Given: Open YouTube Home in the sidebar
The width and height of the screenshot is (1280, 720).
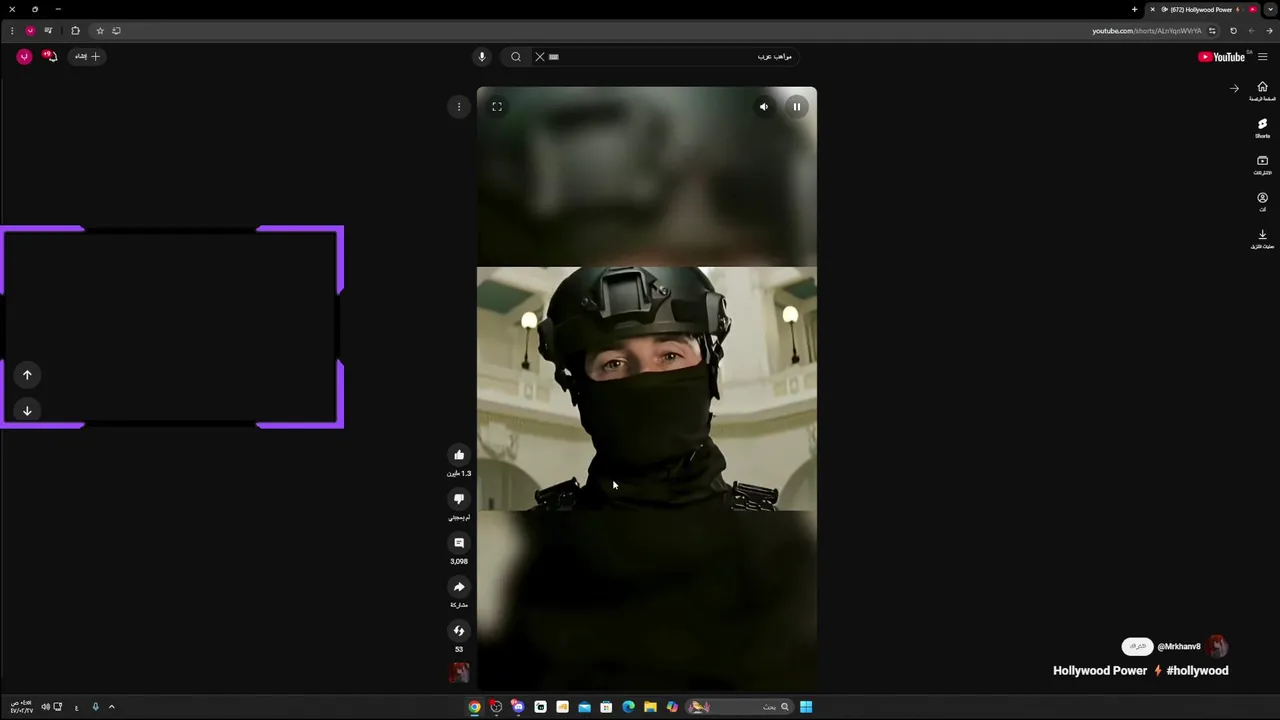Looking at the screenshot, I should 1262,91.
